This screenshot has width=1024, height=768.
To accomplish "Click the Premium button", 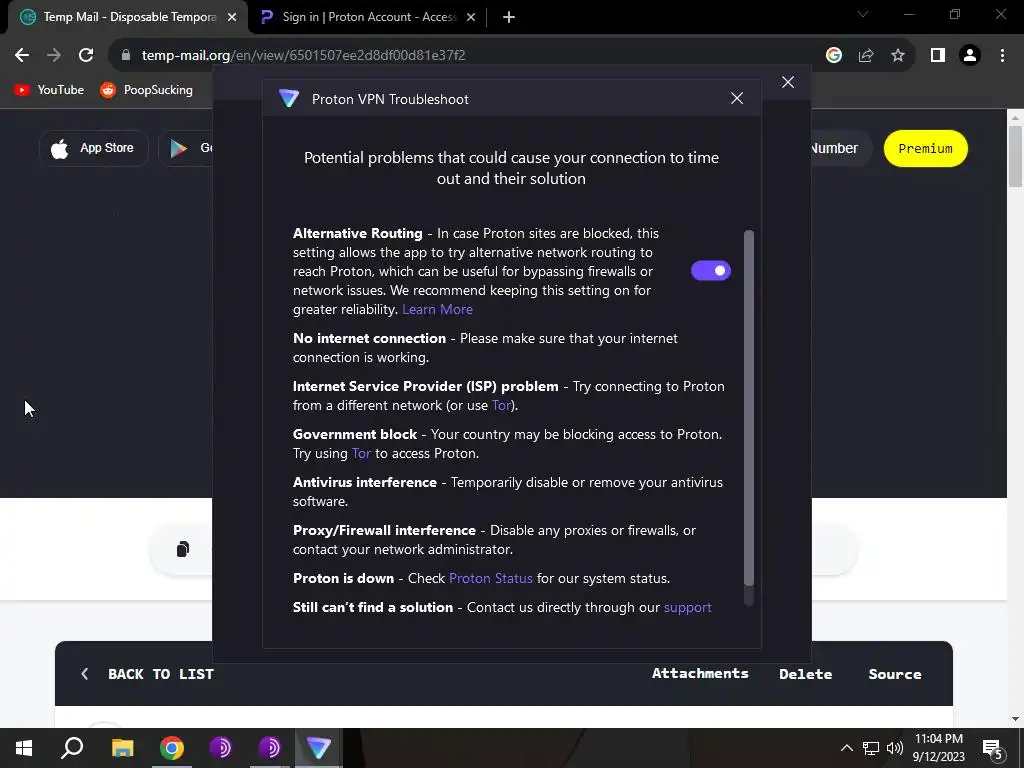I will [x=925, y=148].
